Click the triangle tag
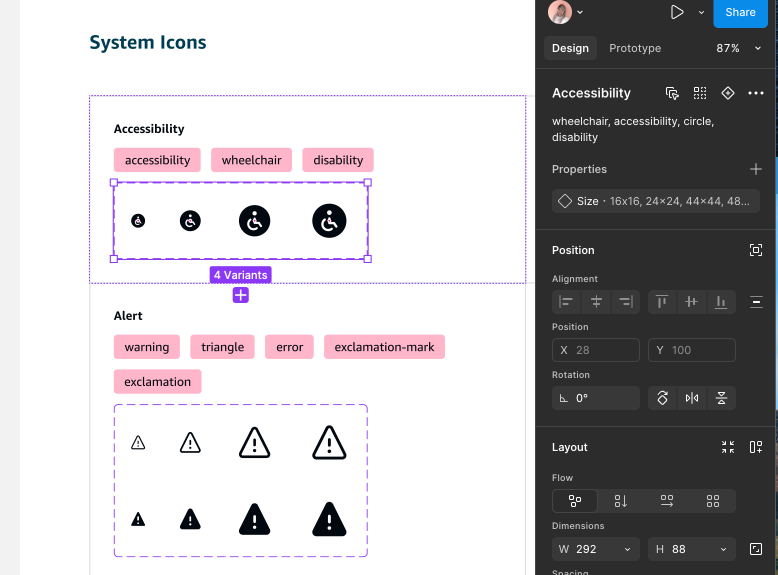This screenshot has height=575, width=778. (222, 347)
